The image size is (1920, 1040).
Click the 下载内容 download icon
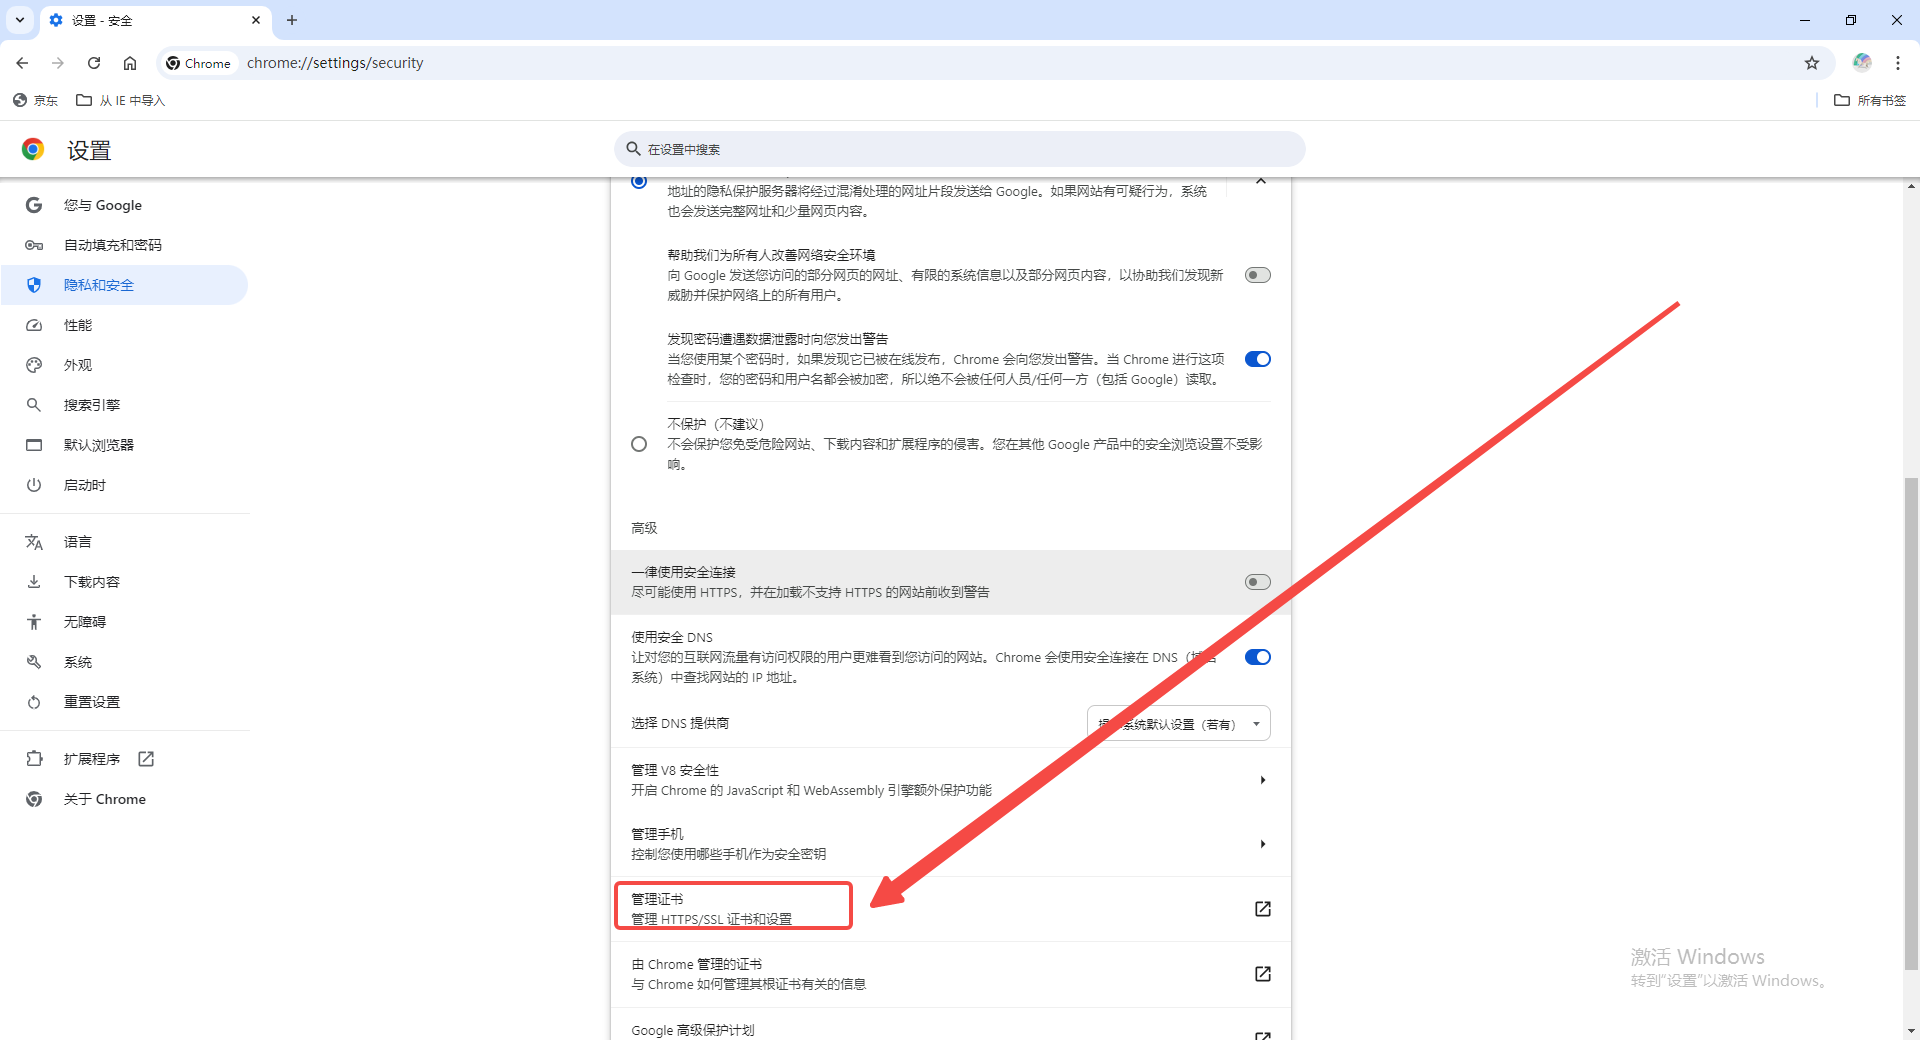(34, 582)
